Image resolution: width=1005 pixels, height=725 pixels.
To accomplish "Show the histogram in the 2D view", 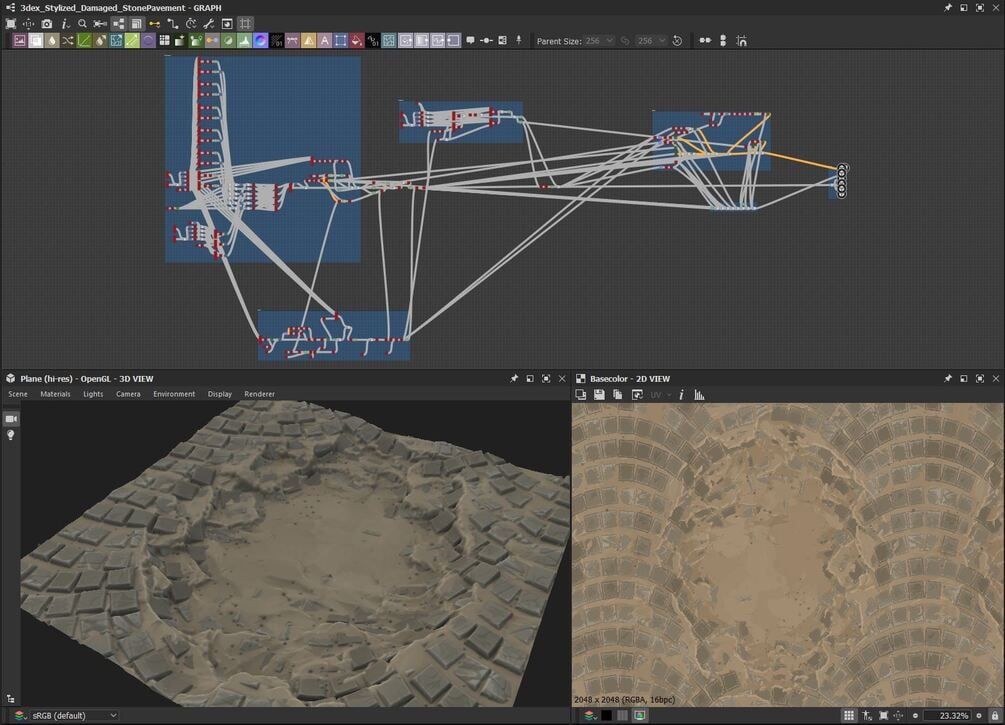I will (x=699, y=395).
